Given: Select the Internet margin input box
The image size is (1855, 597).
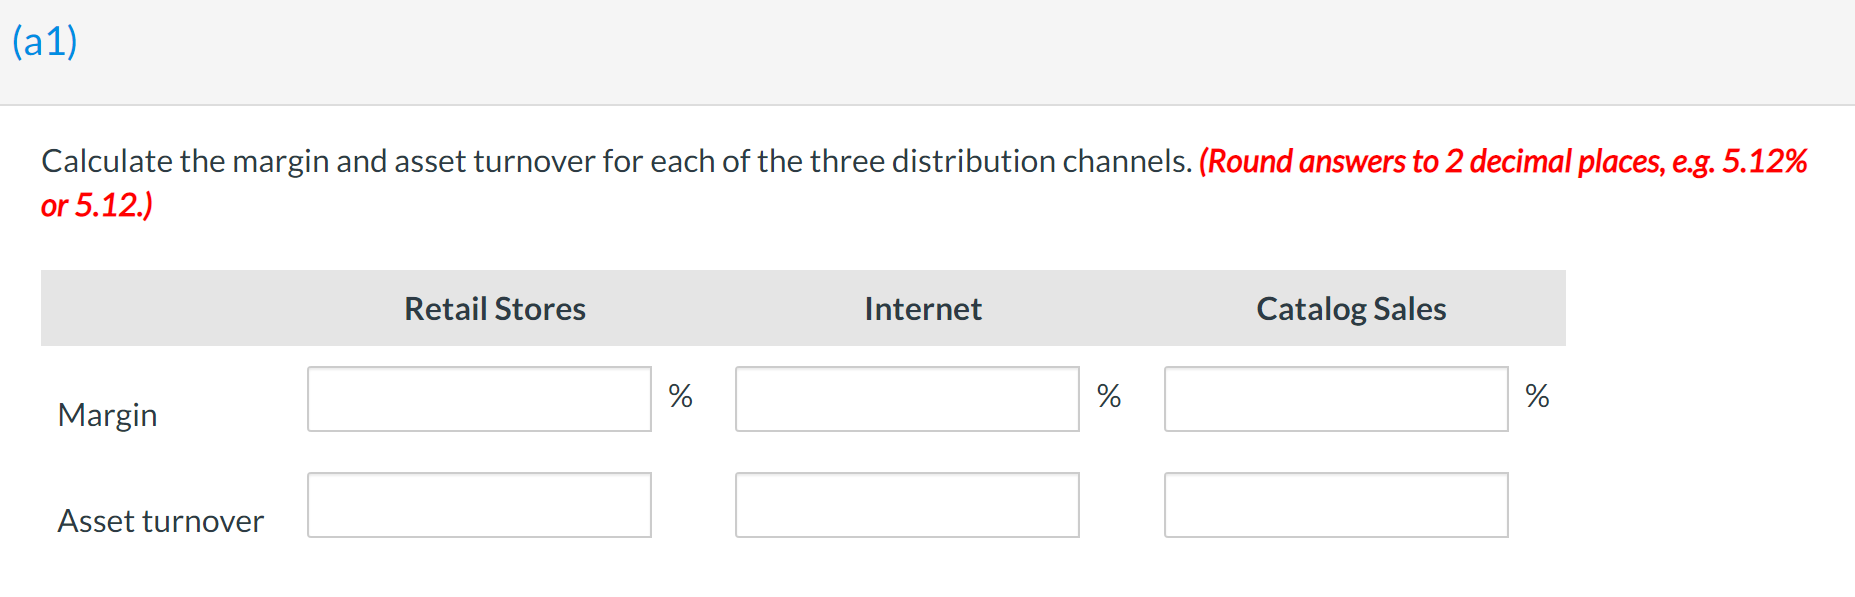Looking at the screenshot, I should coord(907,399).
